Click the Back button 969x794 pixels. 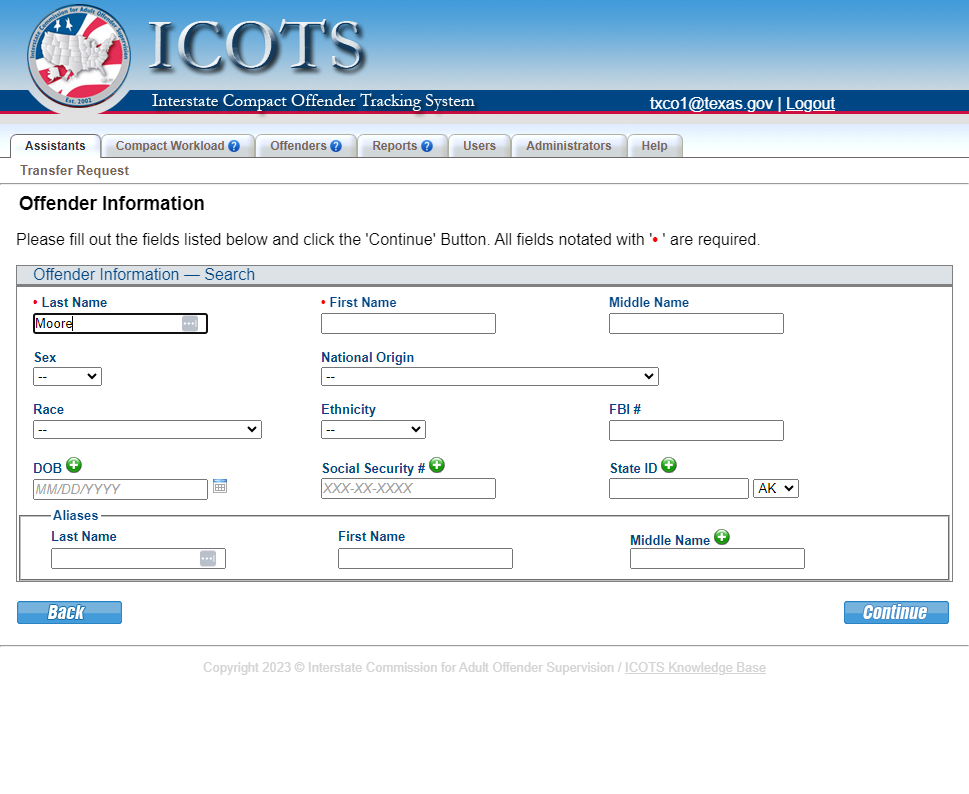coord(69,612)
